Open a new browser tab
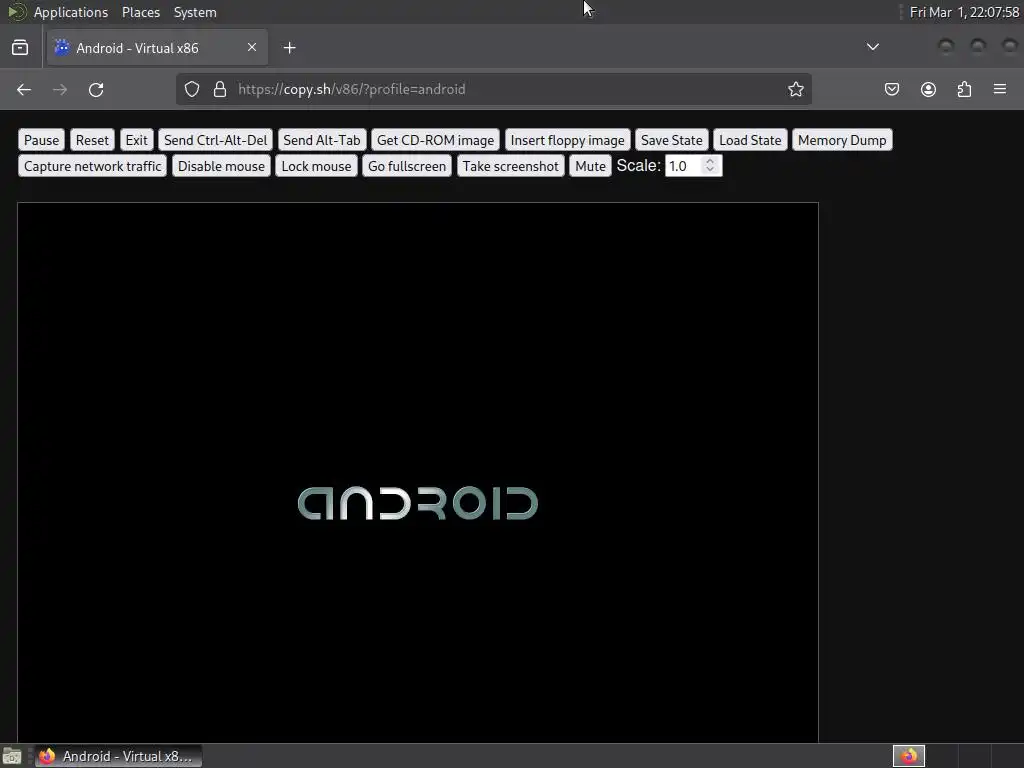 point(289,48)
